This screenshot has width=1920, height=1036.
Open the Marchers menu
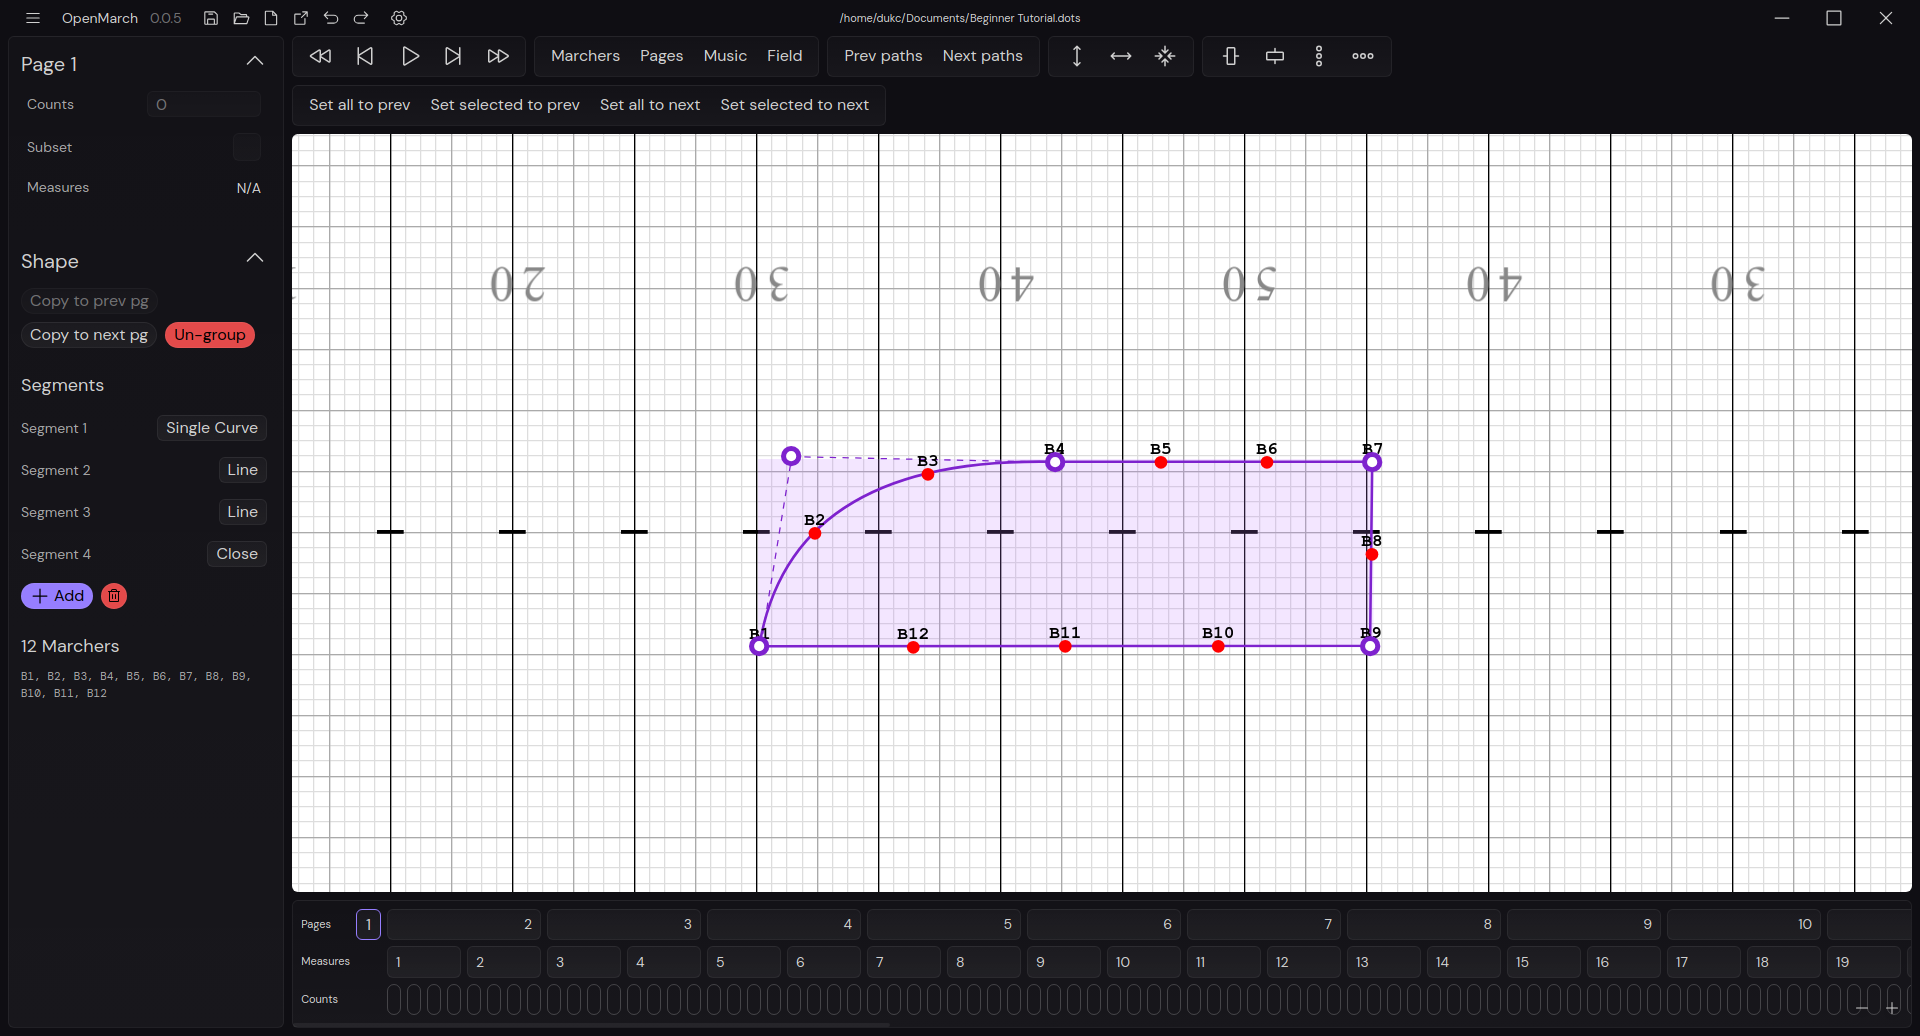point(585,56)
